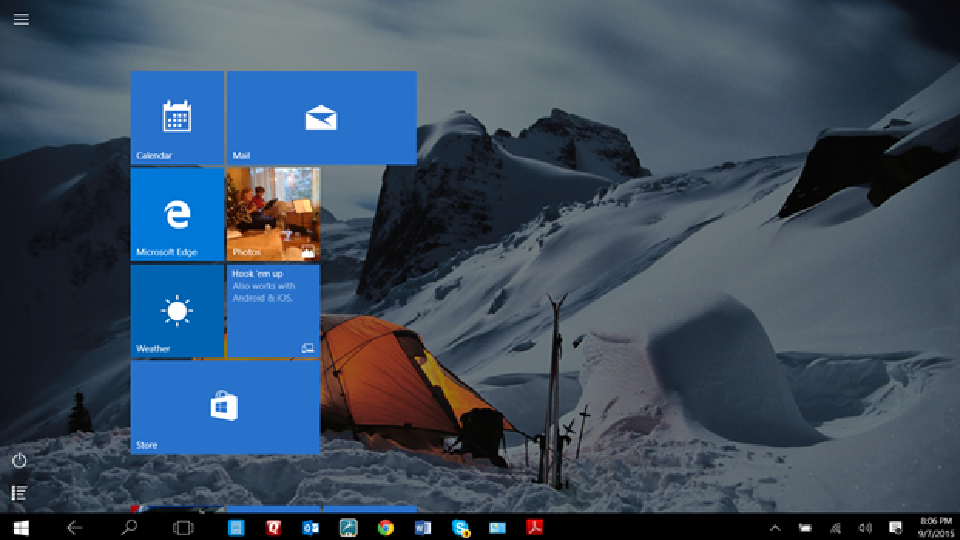The width and height of the screenshot is (960, 540).
Task: Click the Windows Start button
Action: (x=20, y=527)
